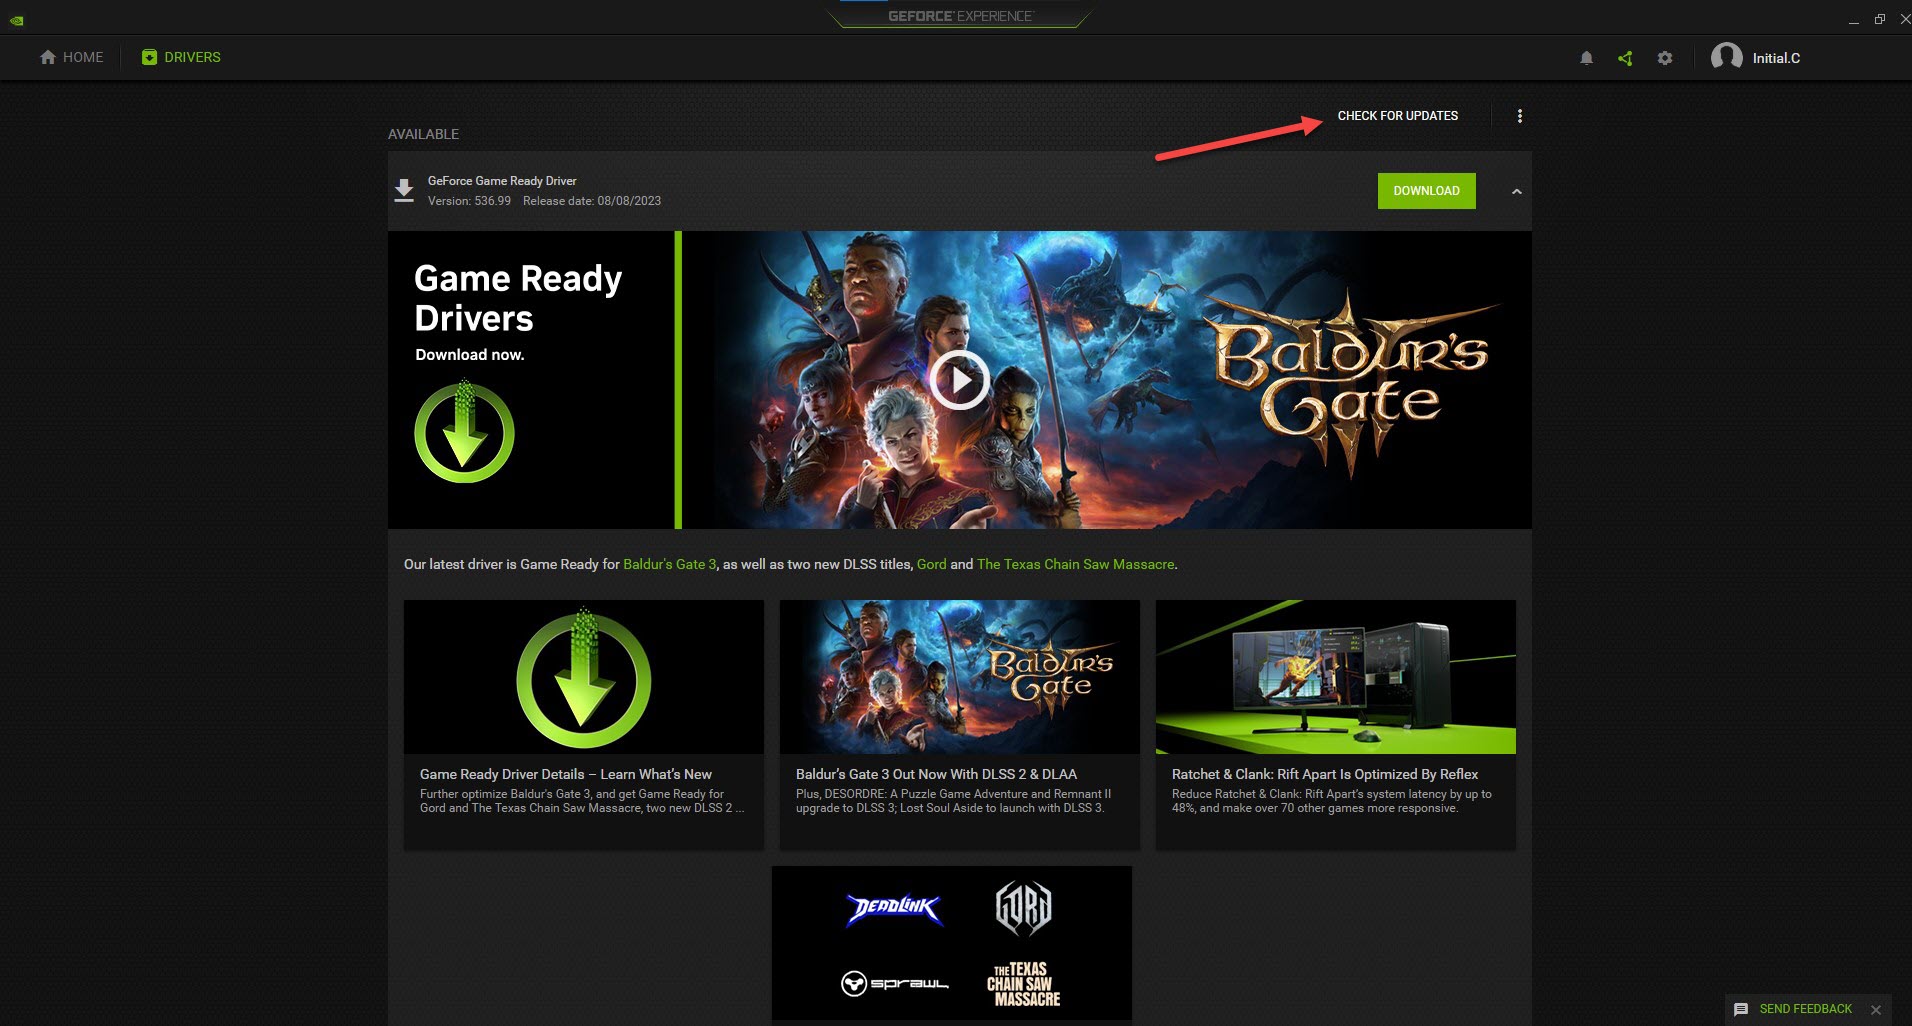Open Ratchet & Clank Reflex card thumbnail

pyautogui.click(x=1336, y=677)
